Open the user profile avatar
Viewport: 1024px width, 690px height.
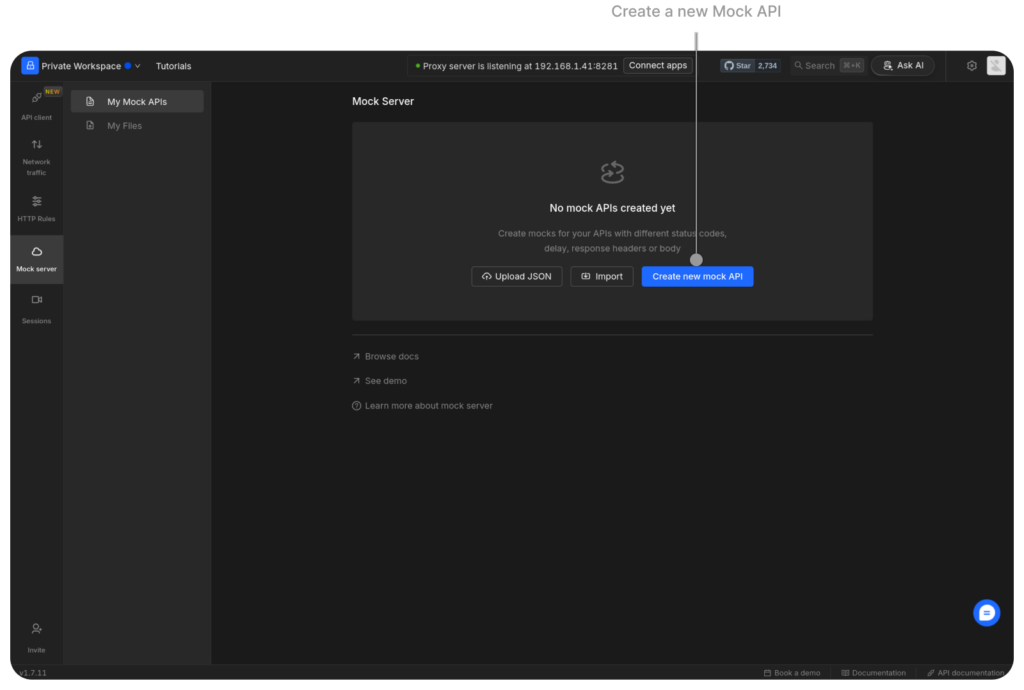996,65
